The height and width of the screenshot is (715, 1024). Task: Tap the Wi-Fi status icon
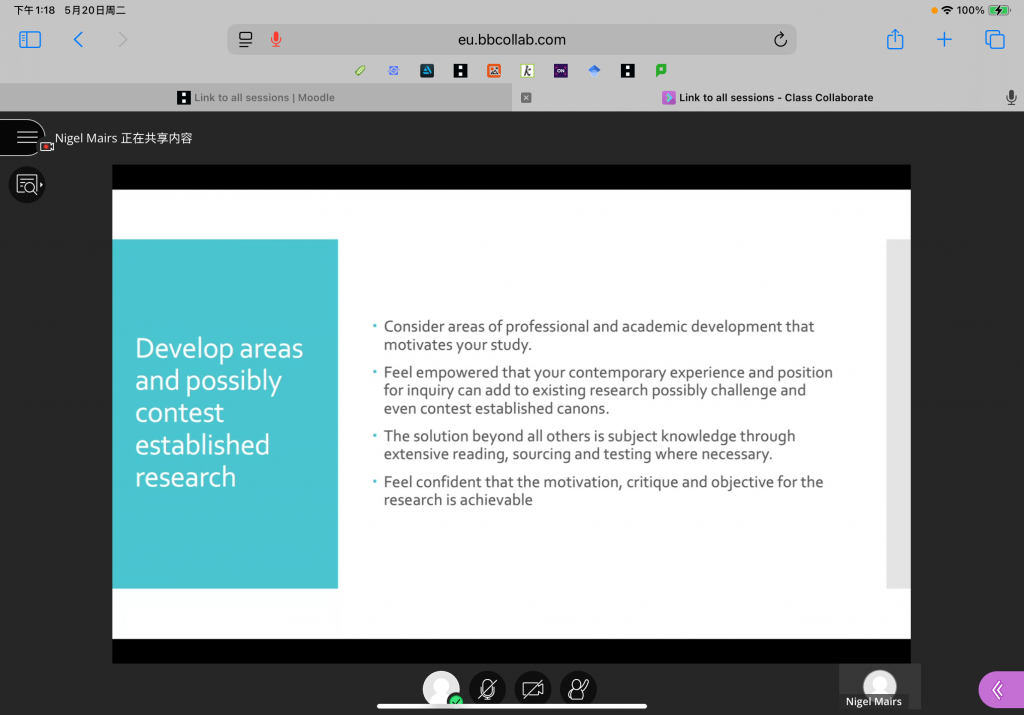(947, 10)
